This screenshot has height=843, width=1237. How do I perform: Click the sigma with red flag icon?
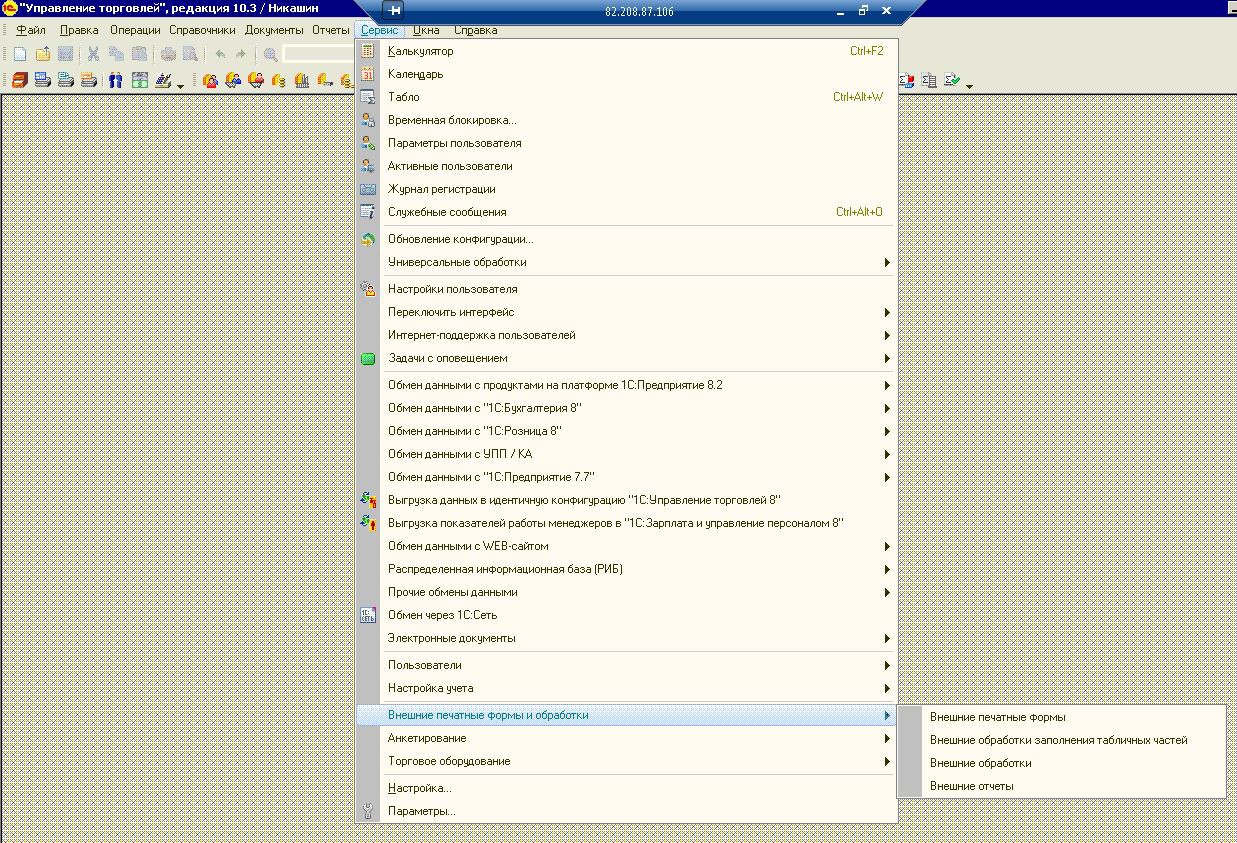pos(906,80)
